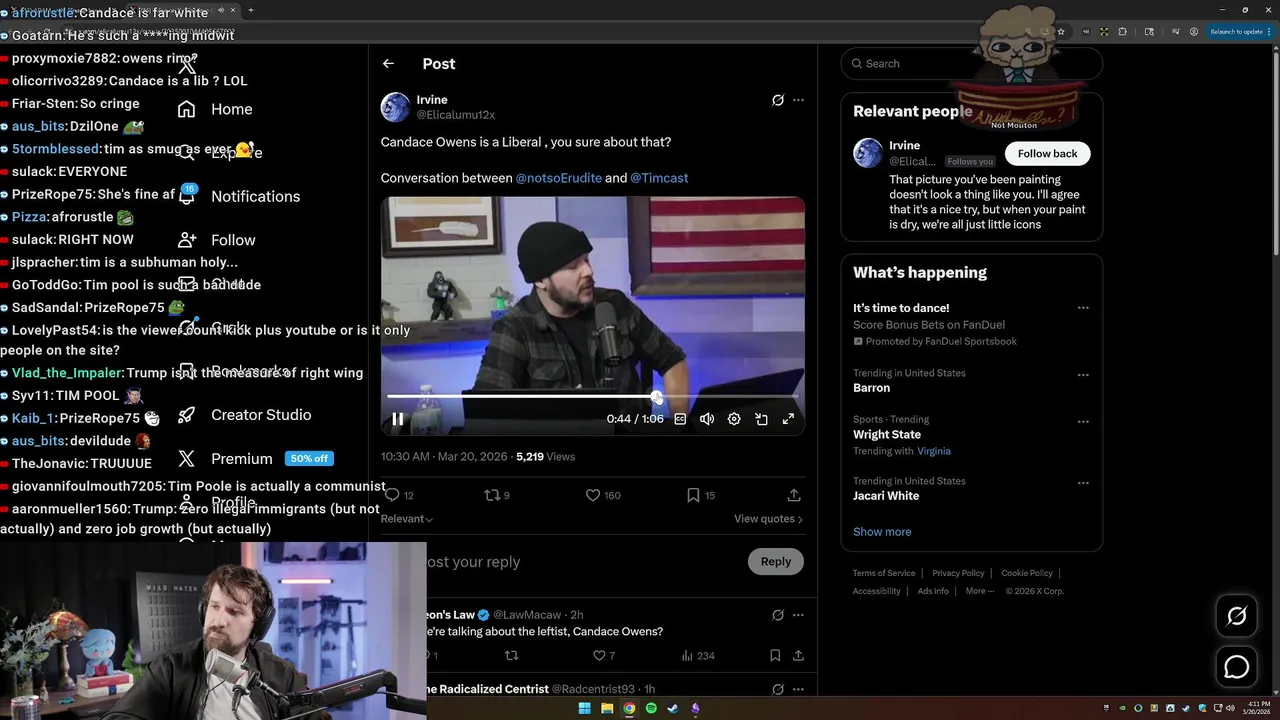The width and height of the screenshot is (1280, 720).
Task: Open Chrome profile avatar icon
Action: [1194, 32]
